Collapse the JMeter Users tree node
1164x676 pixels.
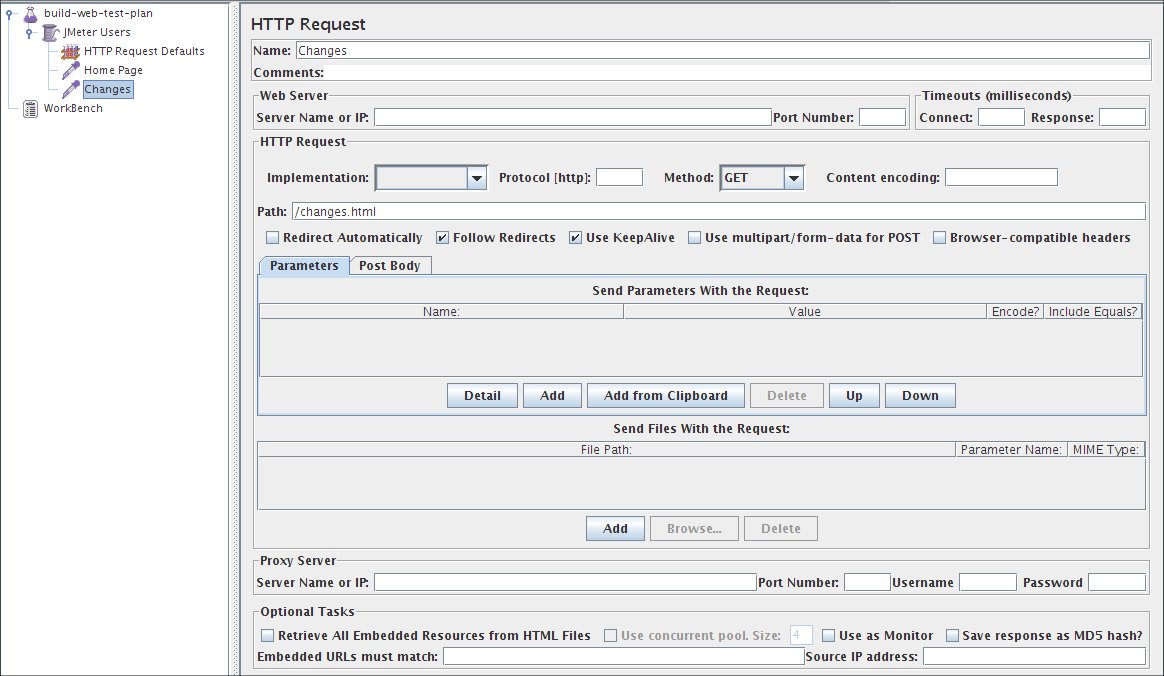click(30, 32)
